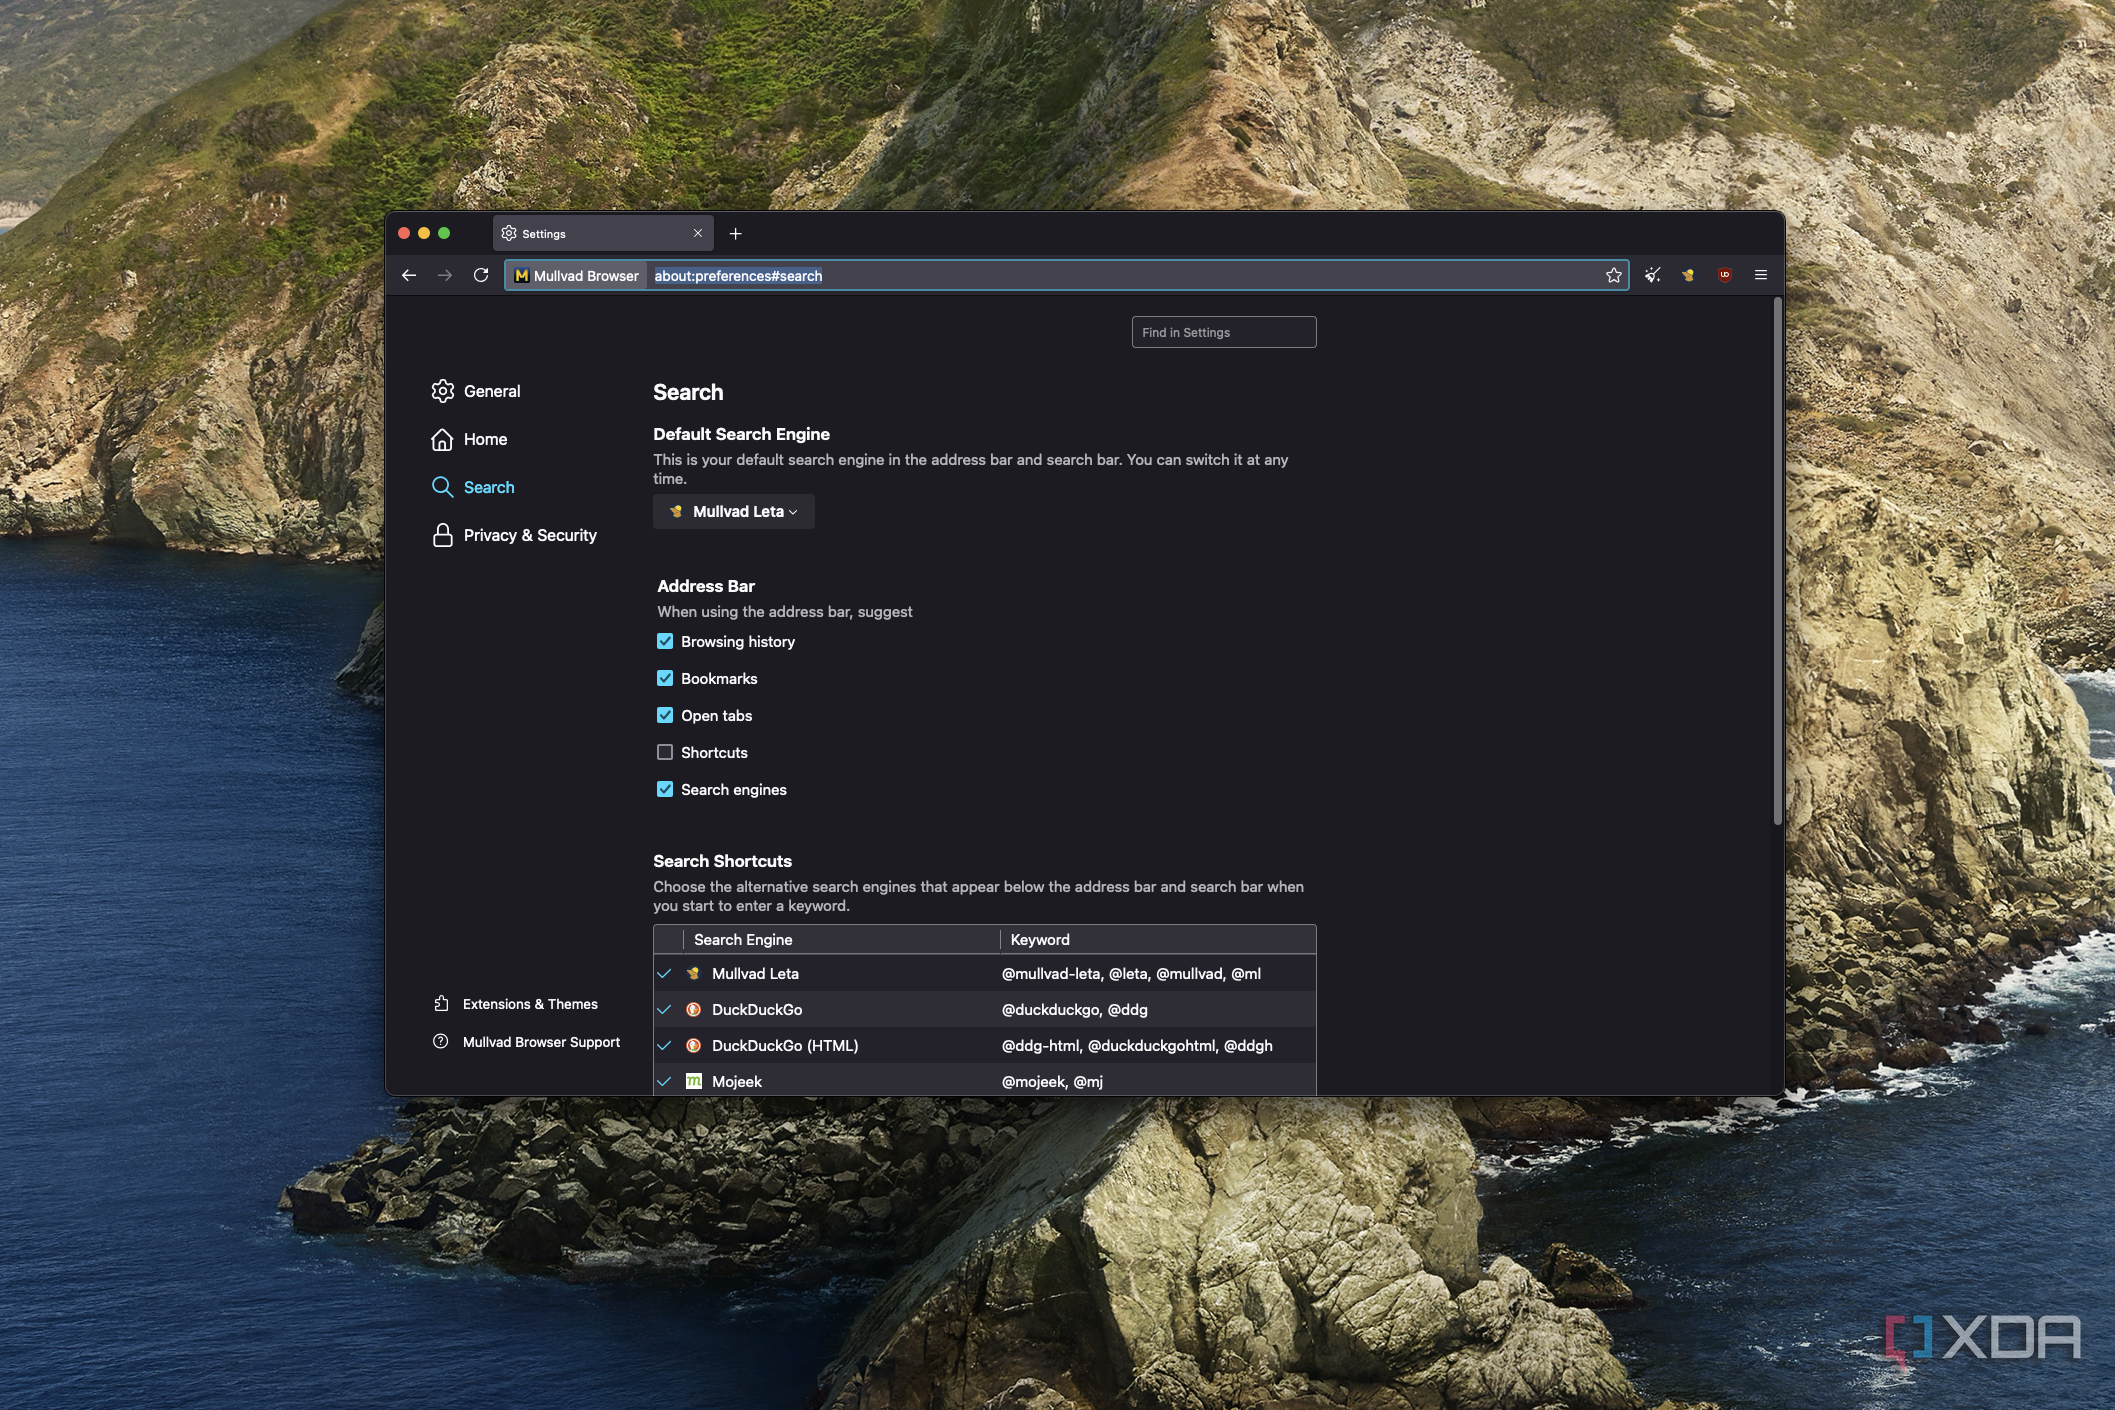2115x1410 pixels.
Task: Open Extensions & Themes link
Action: [x=530, y=1004]
